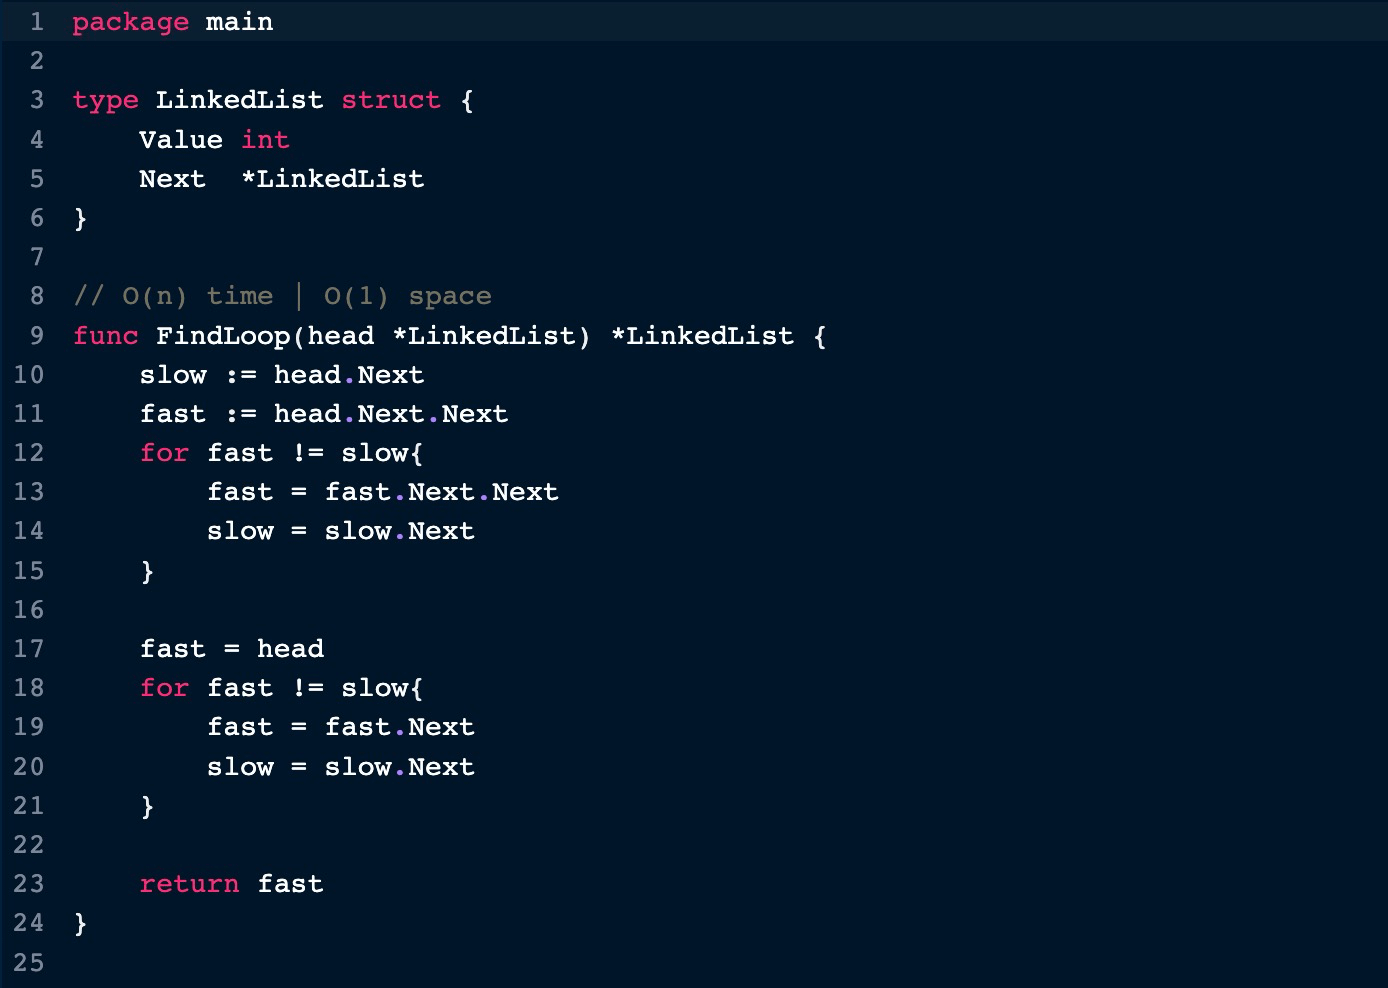Click the 'func' keyword
This screenshot has width=1388, height=988.
(105, 335)
